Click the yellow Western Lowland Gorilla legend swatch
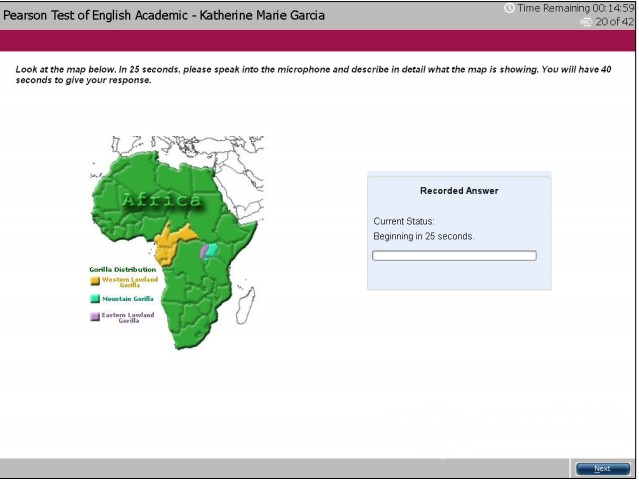The width and height of the screenshot is (639, 480). click(x=95, y=281)
